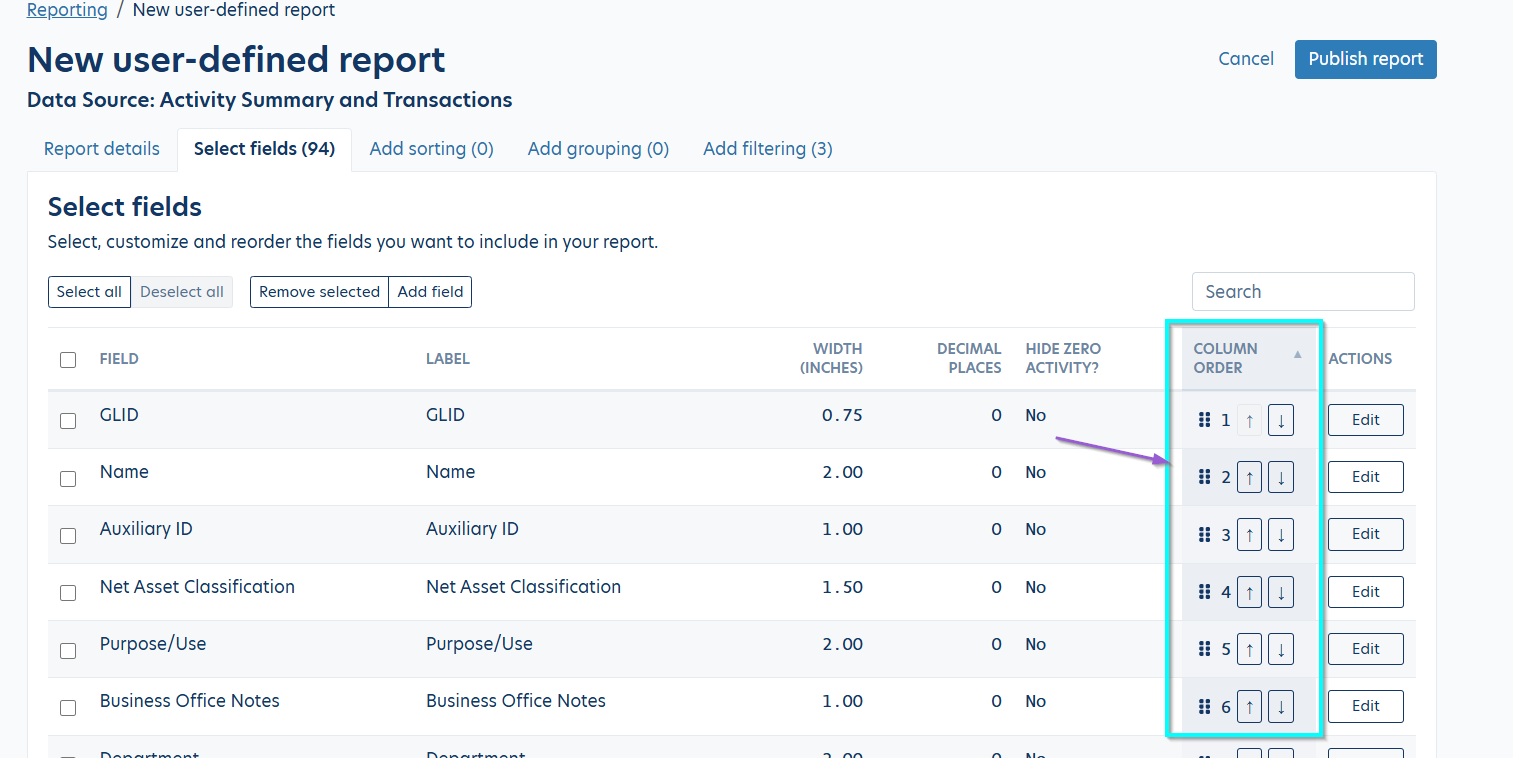Move the Auxiliary ID field up

[x=1249, y=535]
